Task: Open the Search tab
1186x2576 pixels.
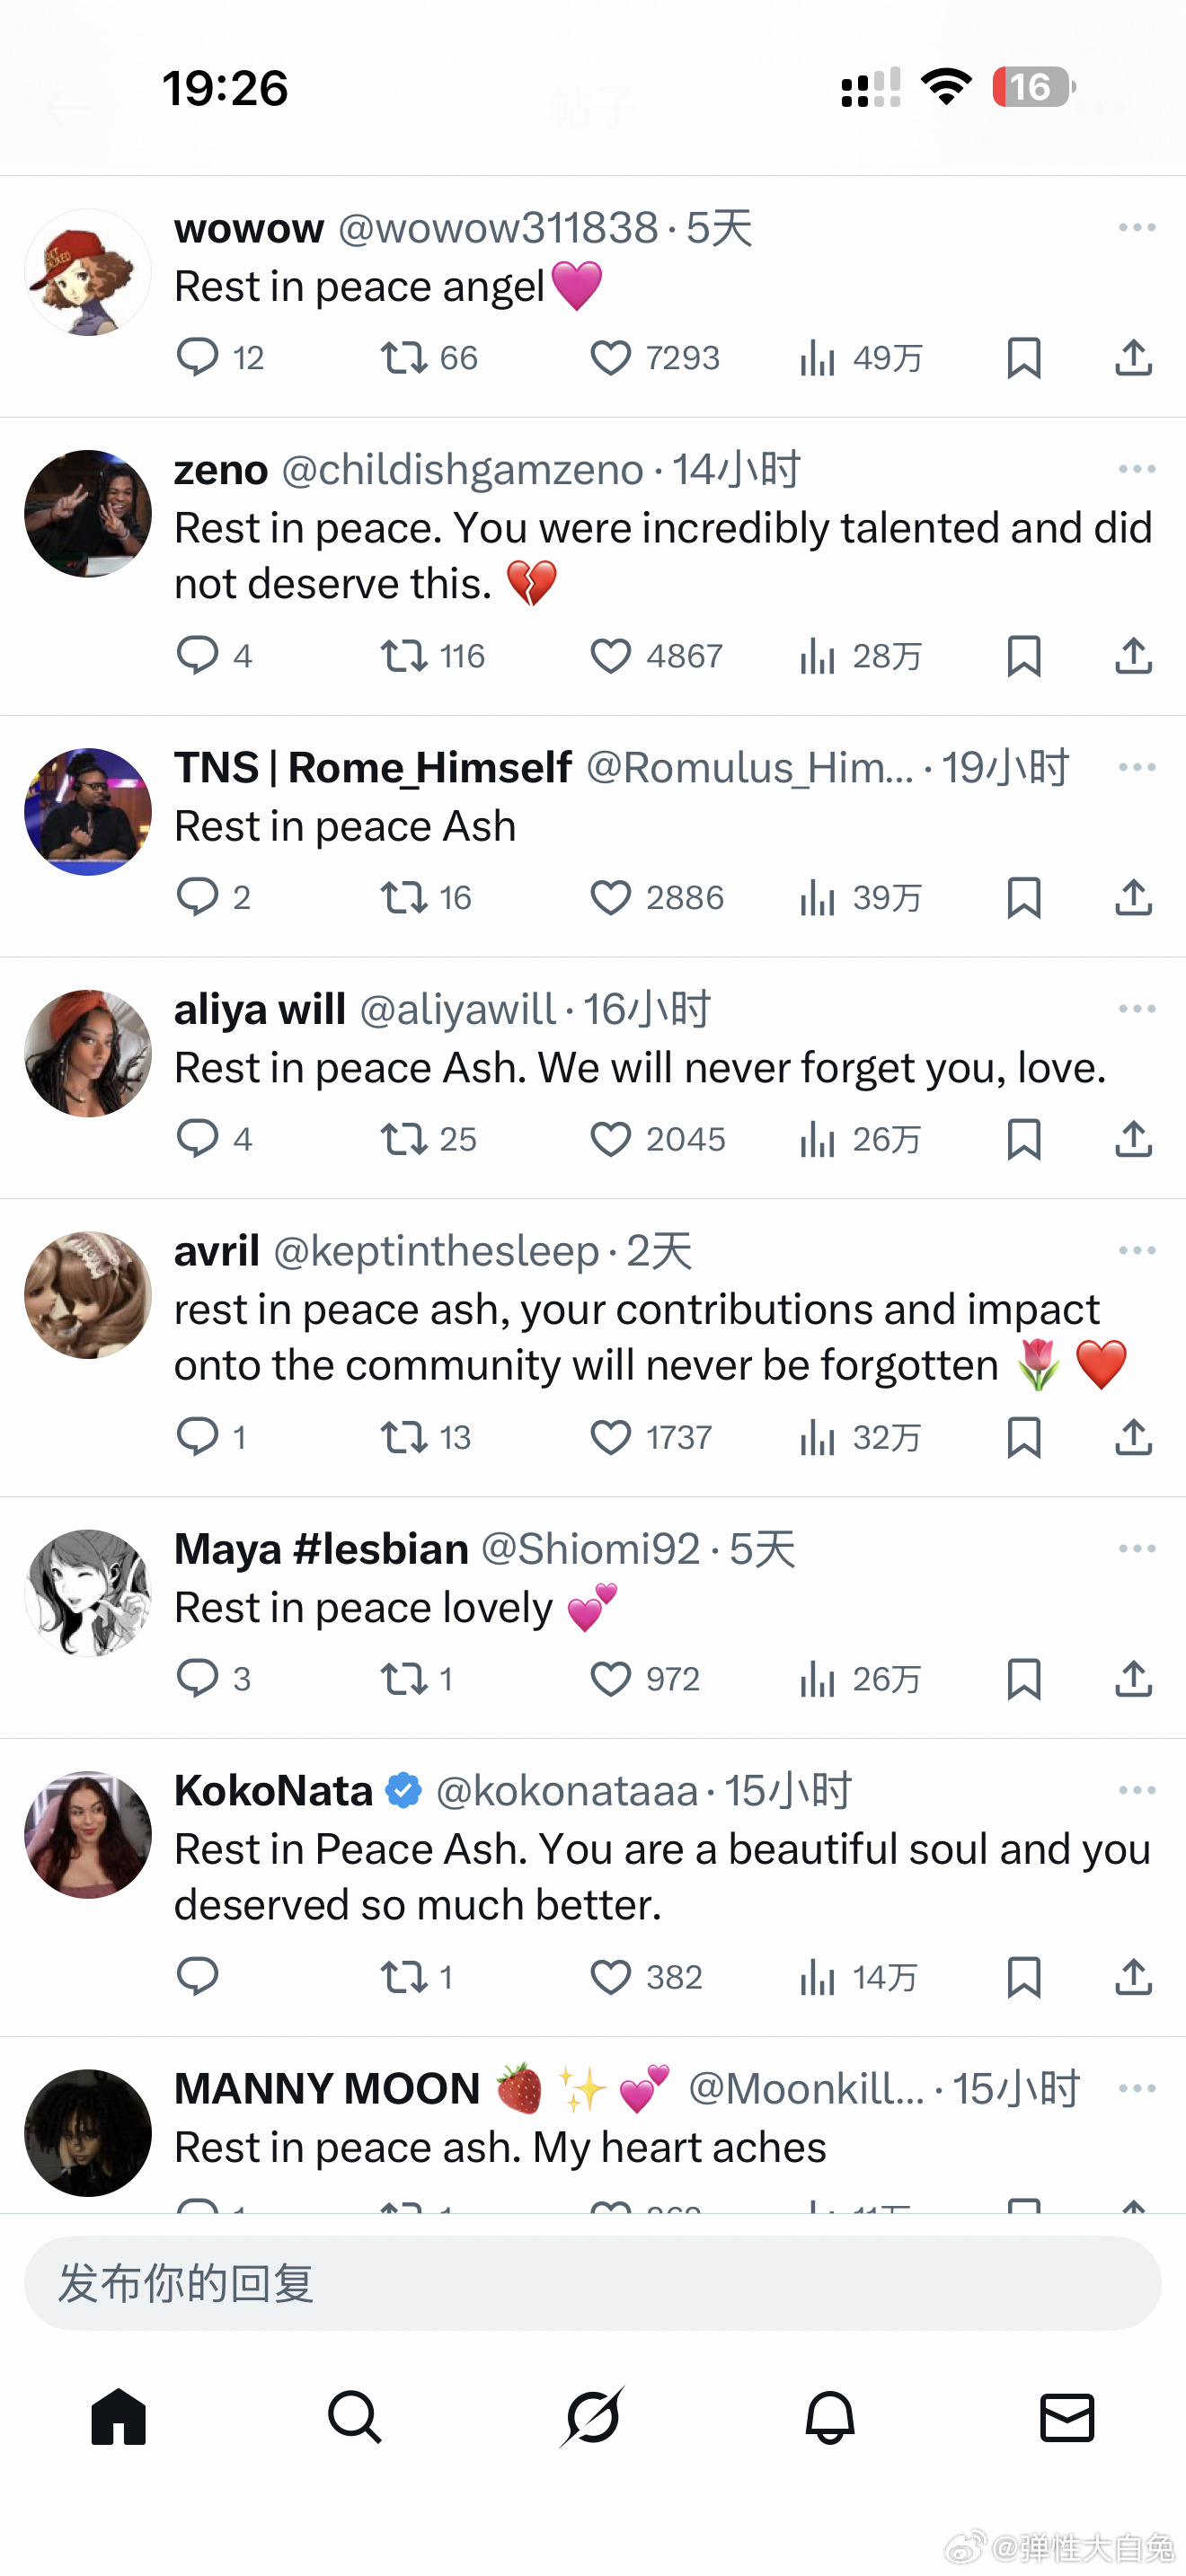Action: (355, 2418)
